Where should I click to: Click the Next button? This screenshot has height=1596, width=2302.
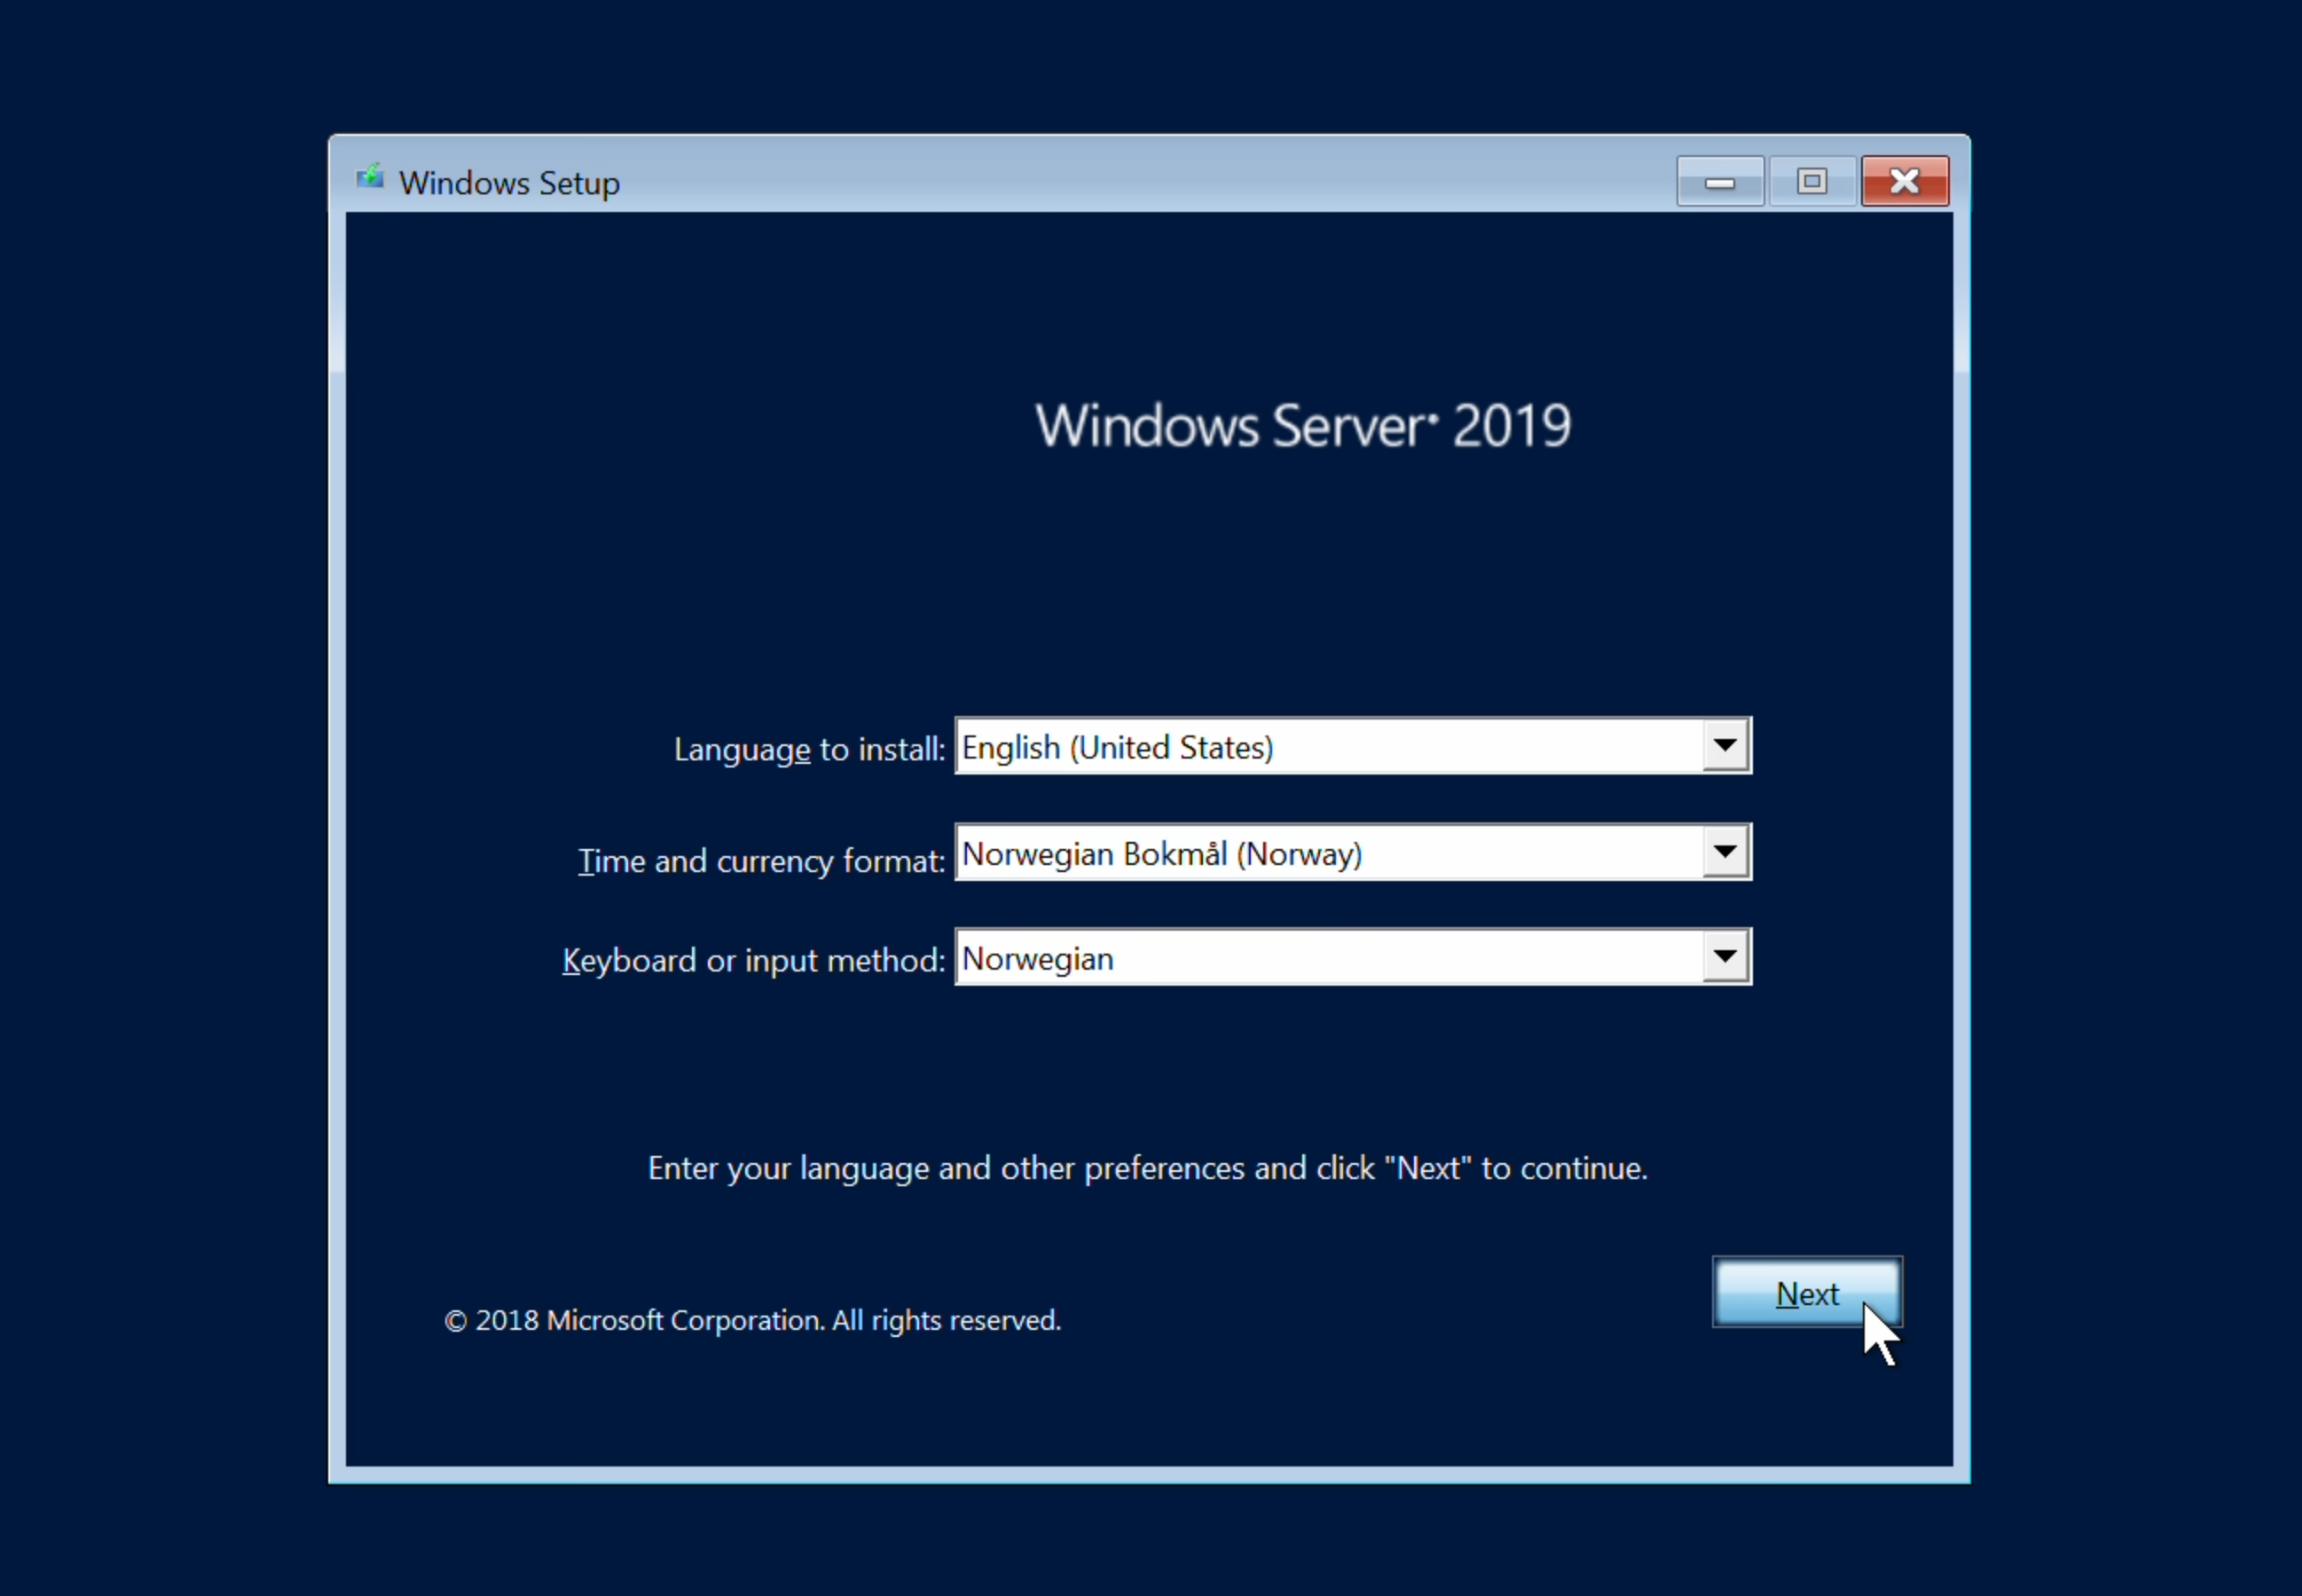pos(1807,1292)
